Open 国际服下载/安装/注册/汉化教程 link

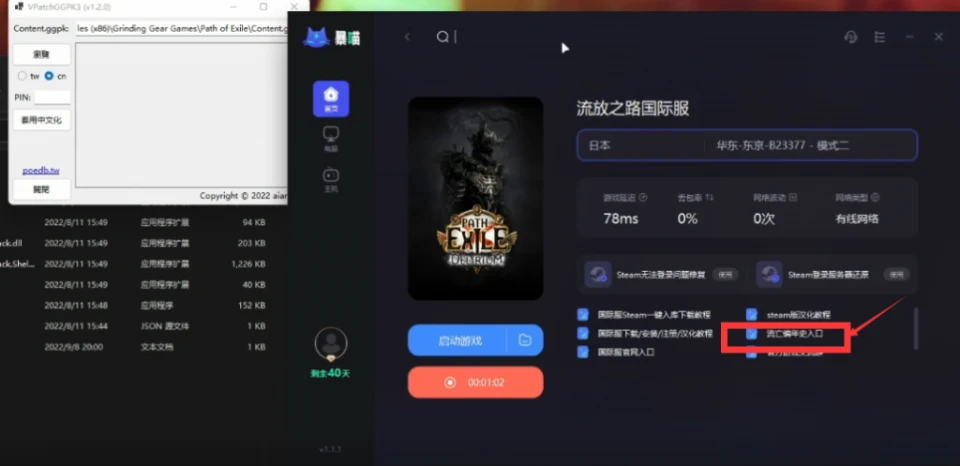(655, 334)
